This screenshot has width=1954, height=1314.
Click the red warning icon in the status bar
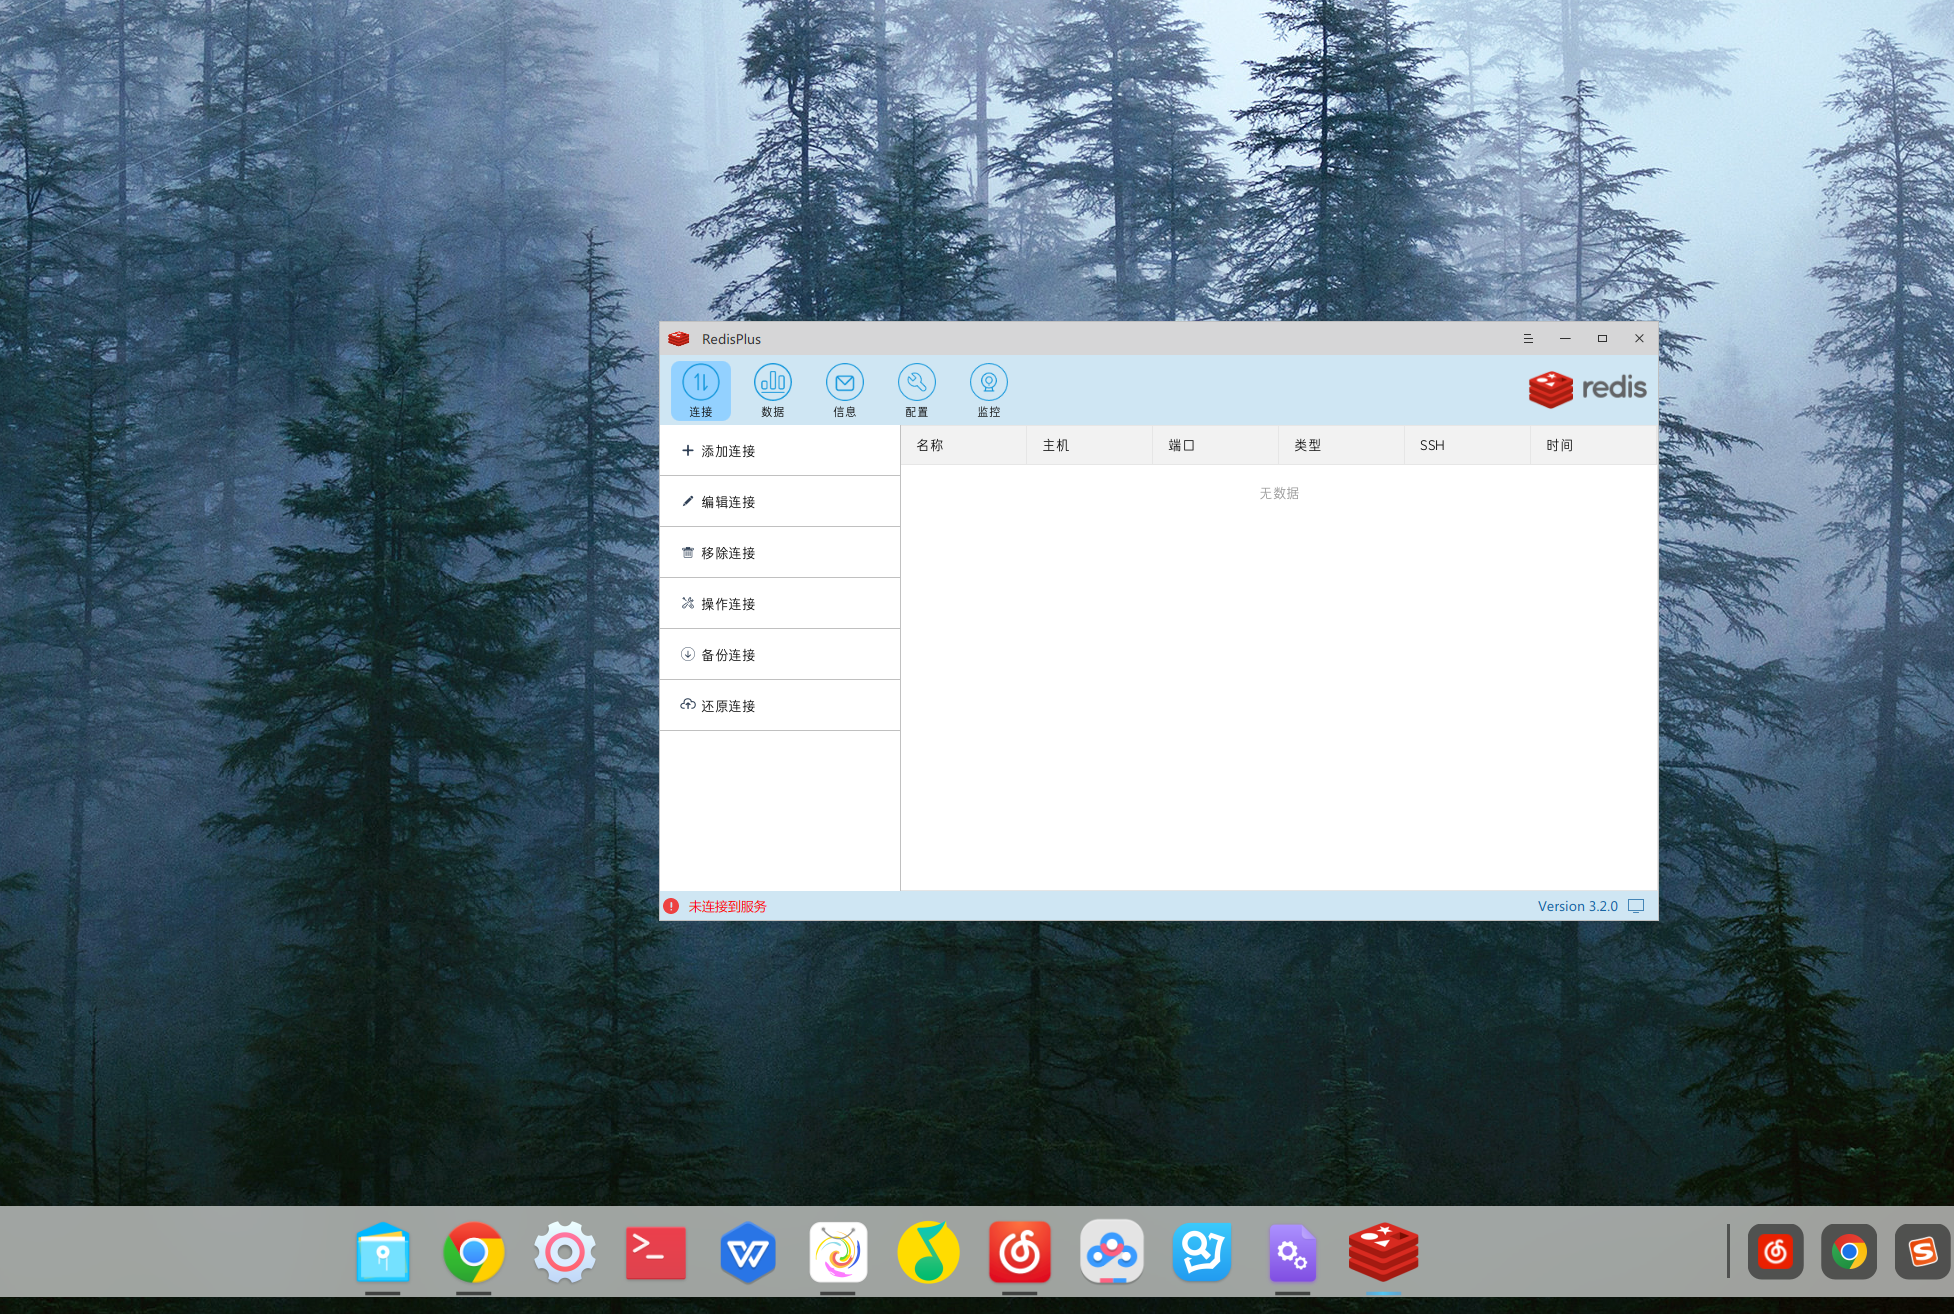671,906
